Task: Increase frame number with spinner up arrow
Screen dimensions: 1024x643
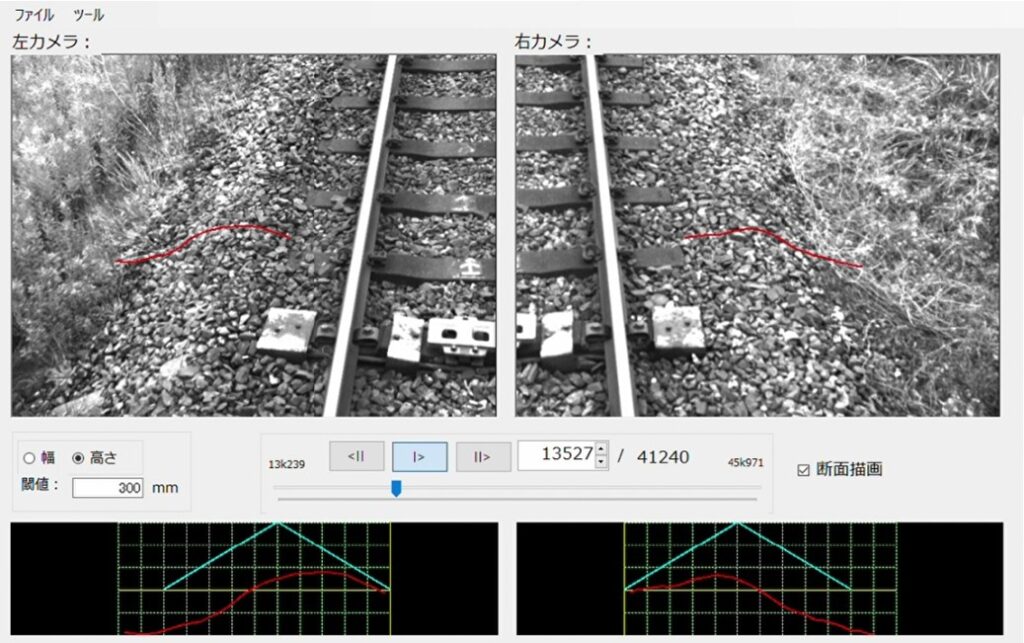Action: point(601,448)
